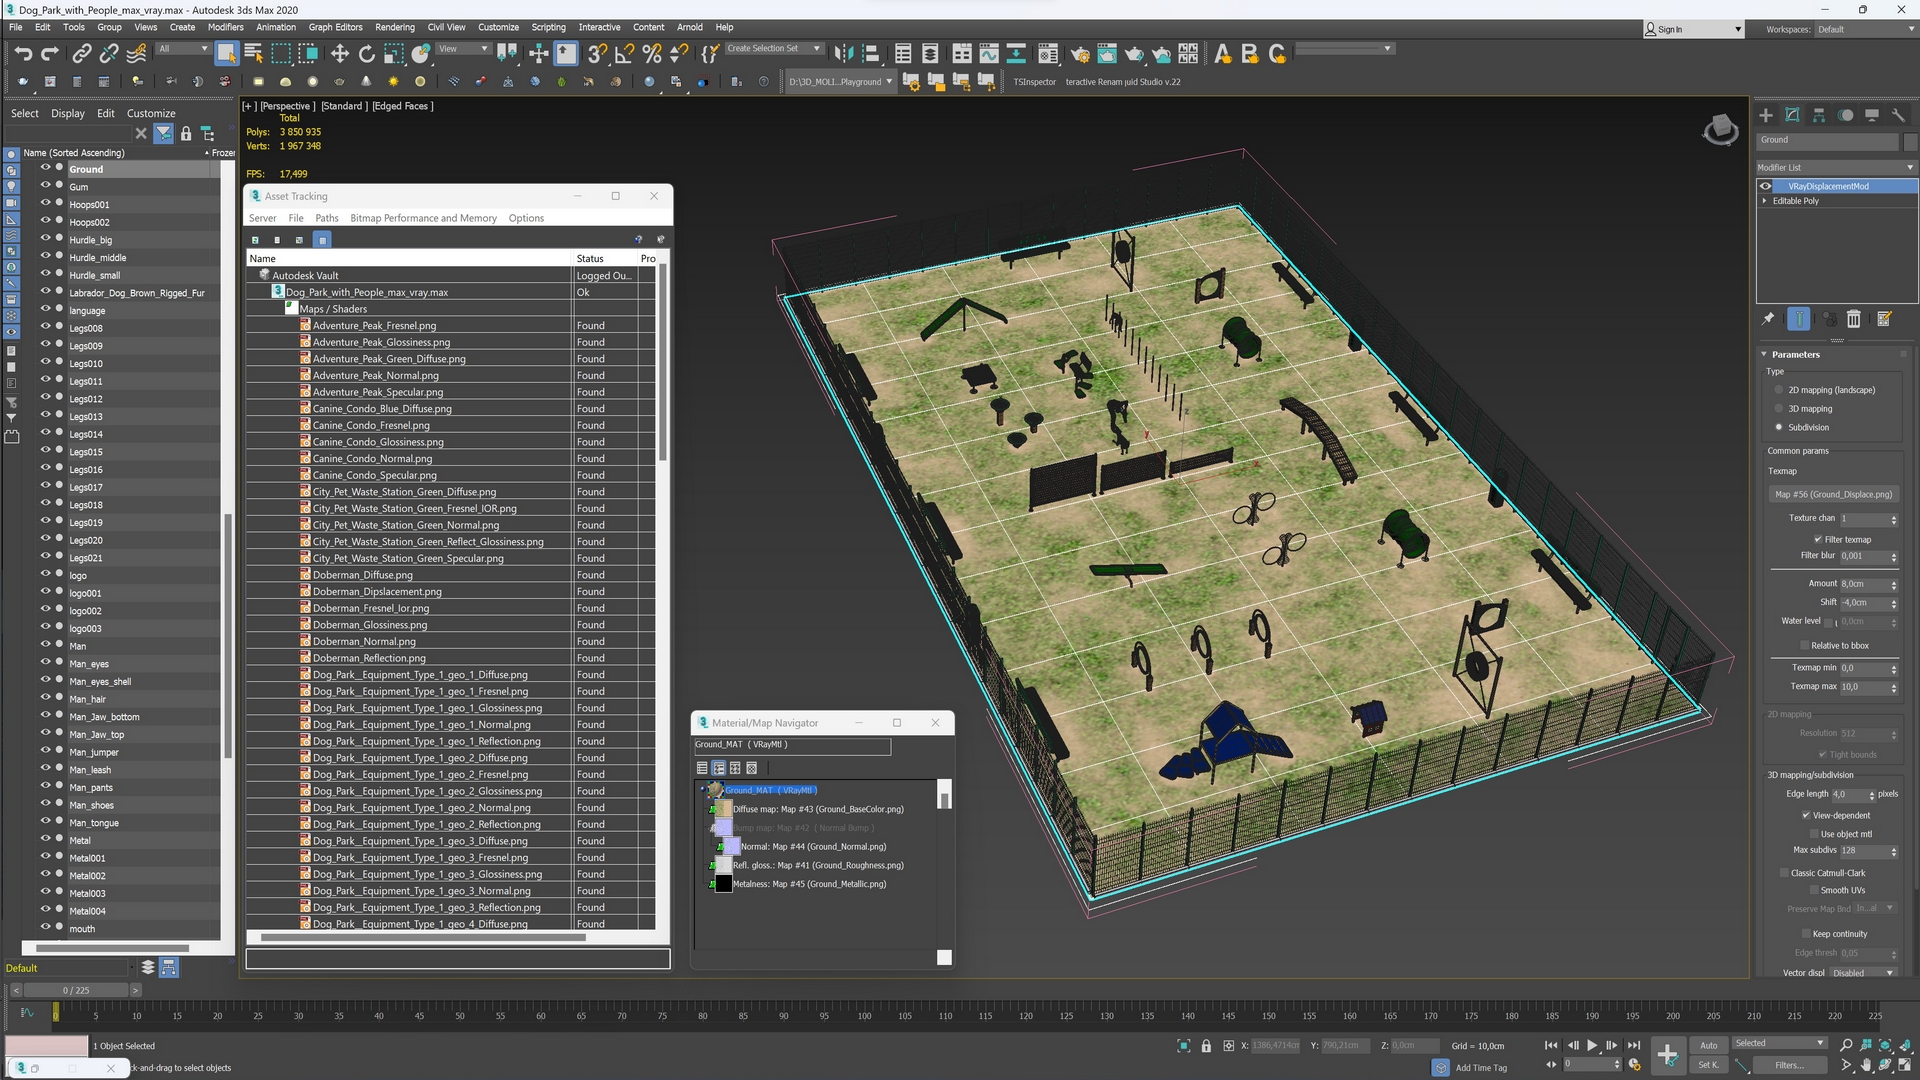This screenshot has height=1080, width=1920.
Task: Choose the Rectangular Selection Region tool
Action: point(281,53)
